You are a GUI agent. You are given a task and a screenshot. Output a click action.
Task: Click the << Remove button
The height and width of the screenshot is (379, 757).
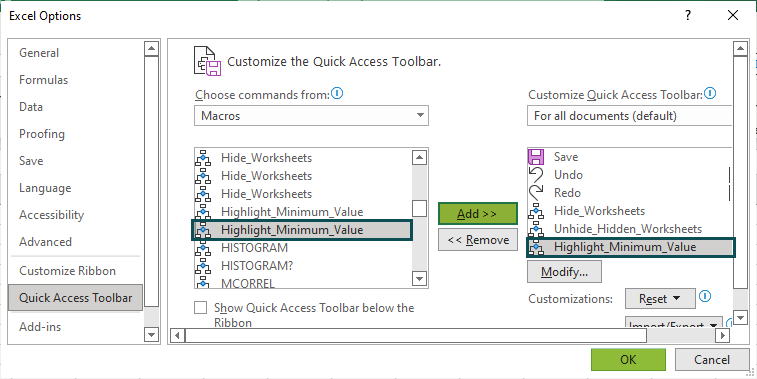tap(477, 240)
